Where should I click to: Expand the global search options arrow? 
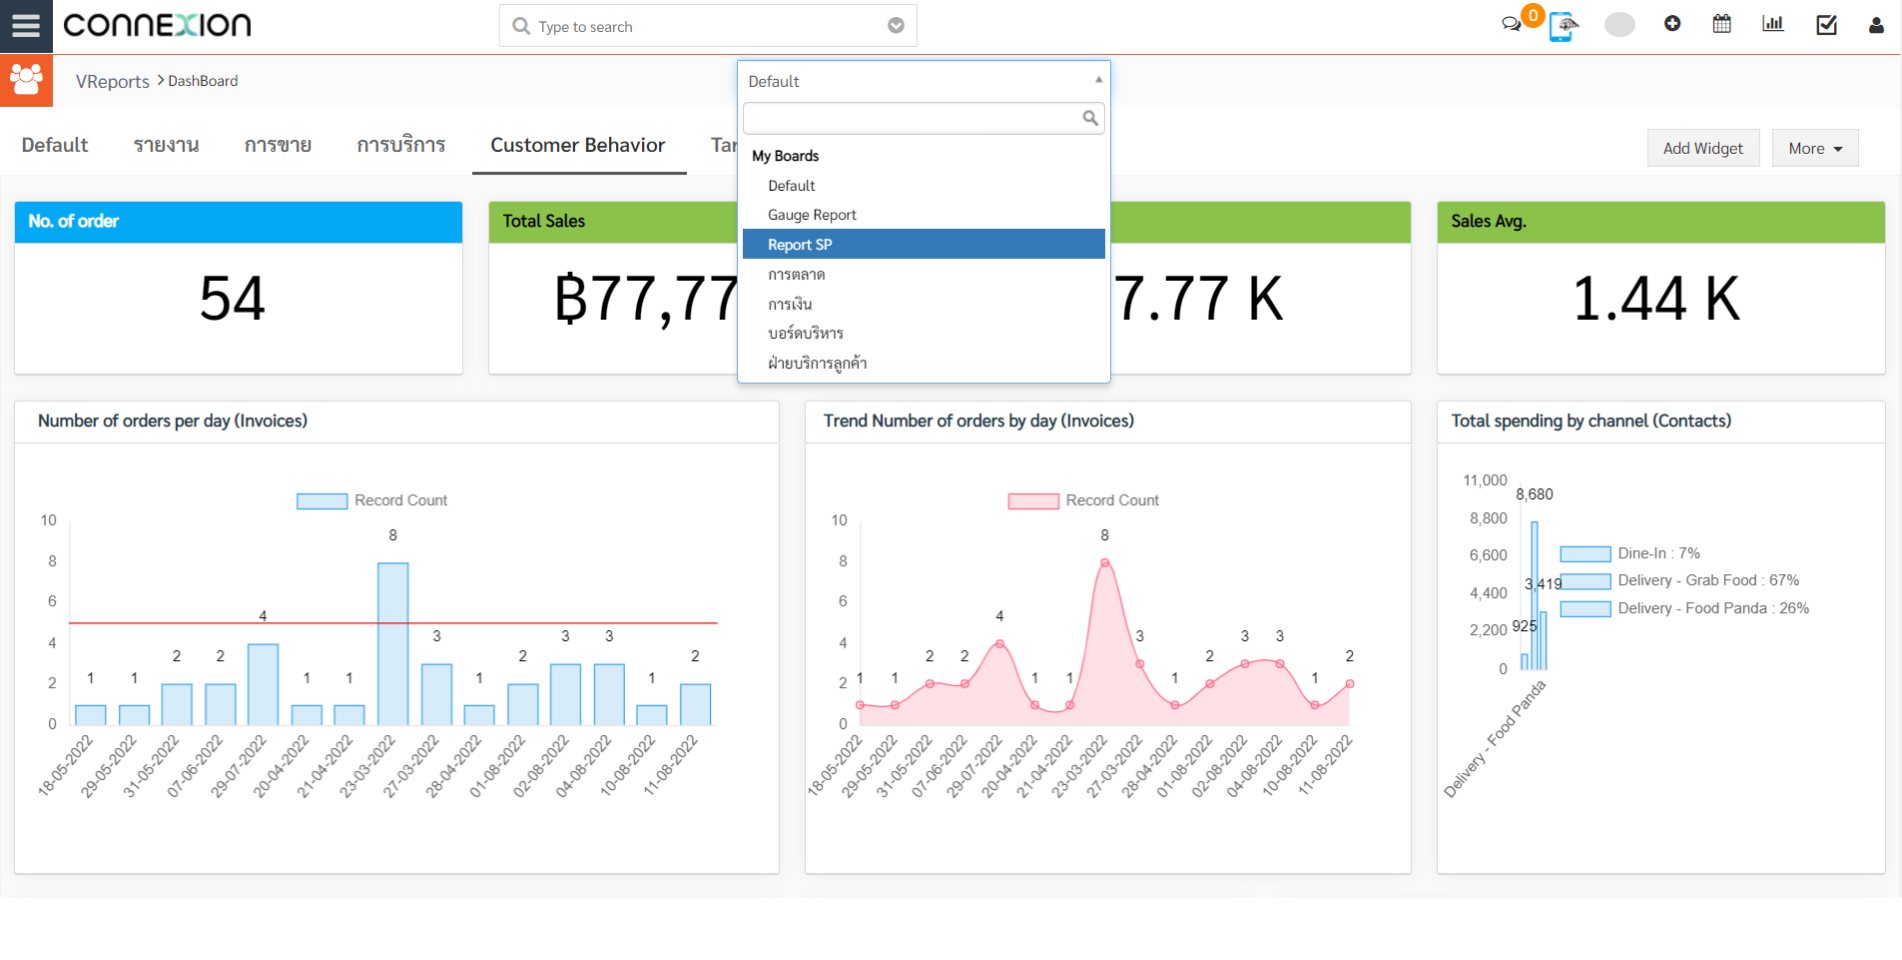[896, 26]
